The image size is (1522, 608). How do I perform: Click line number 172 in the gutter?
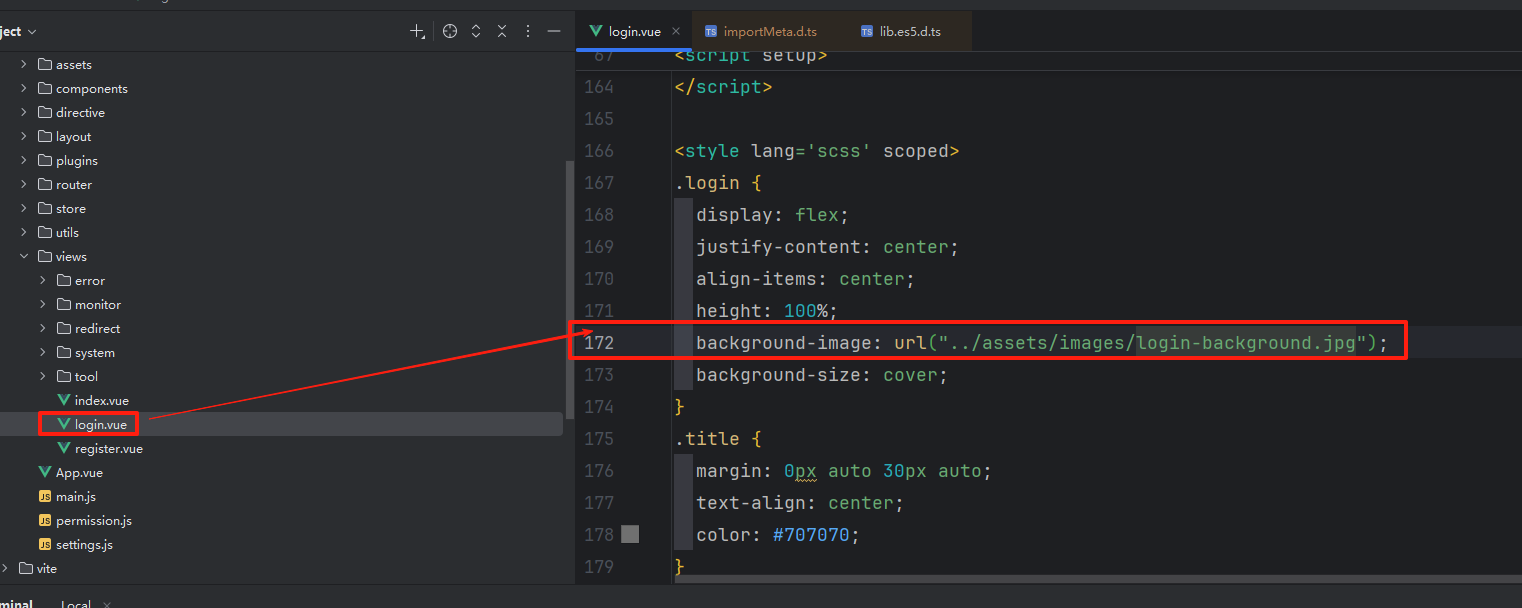tap(599, 343)
